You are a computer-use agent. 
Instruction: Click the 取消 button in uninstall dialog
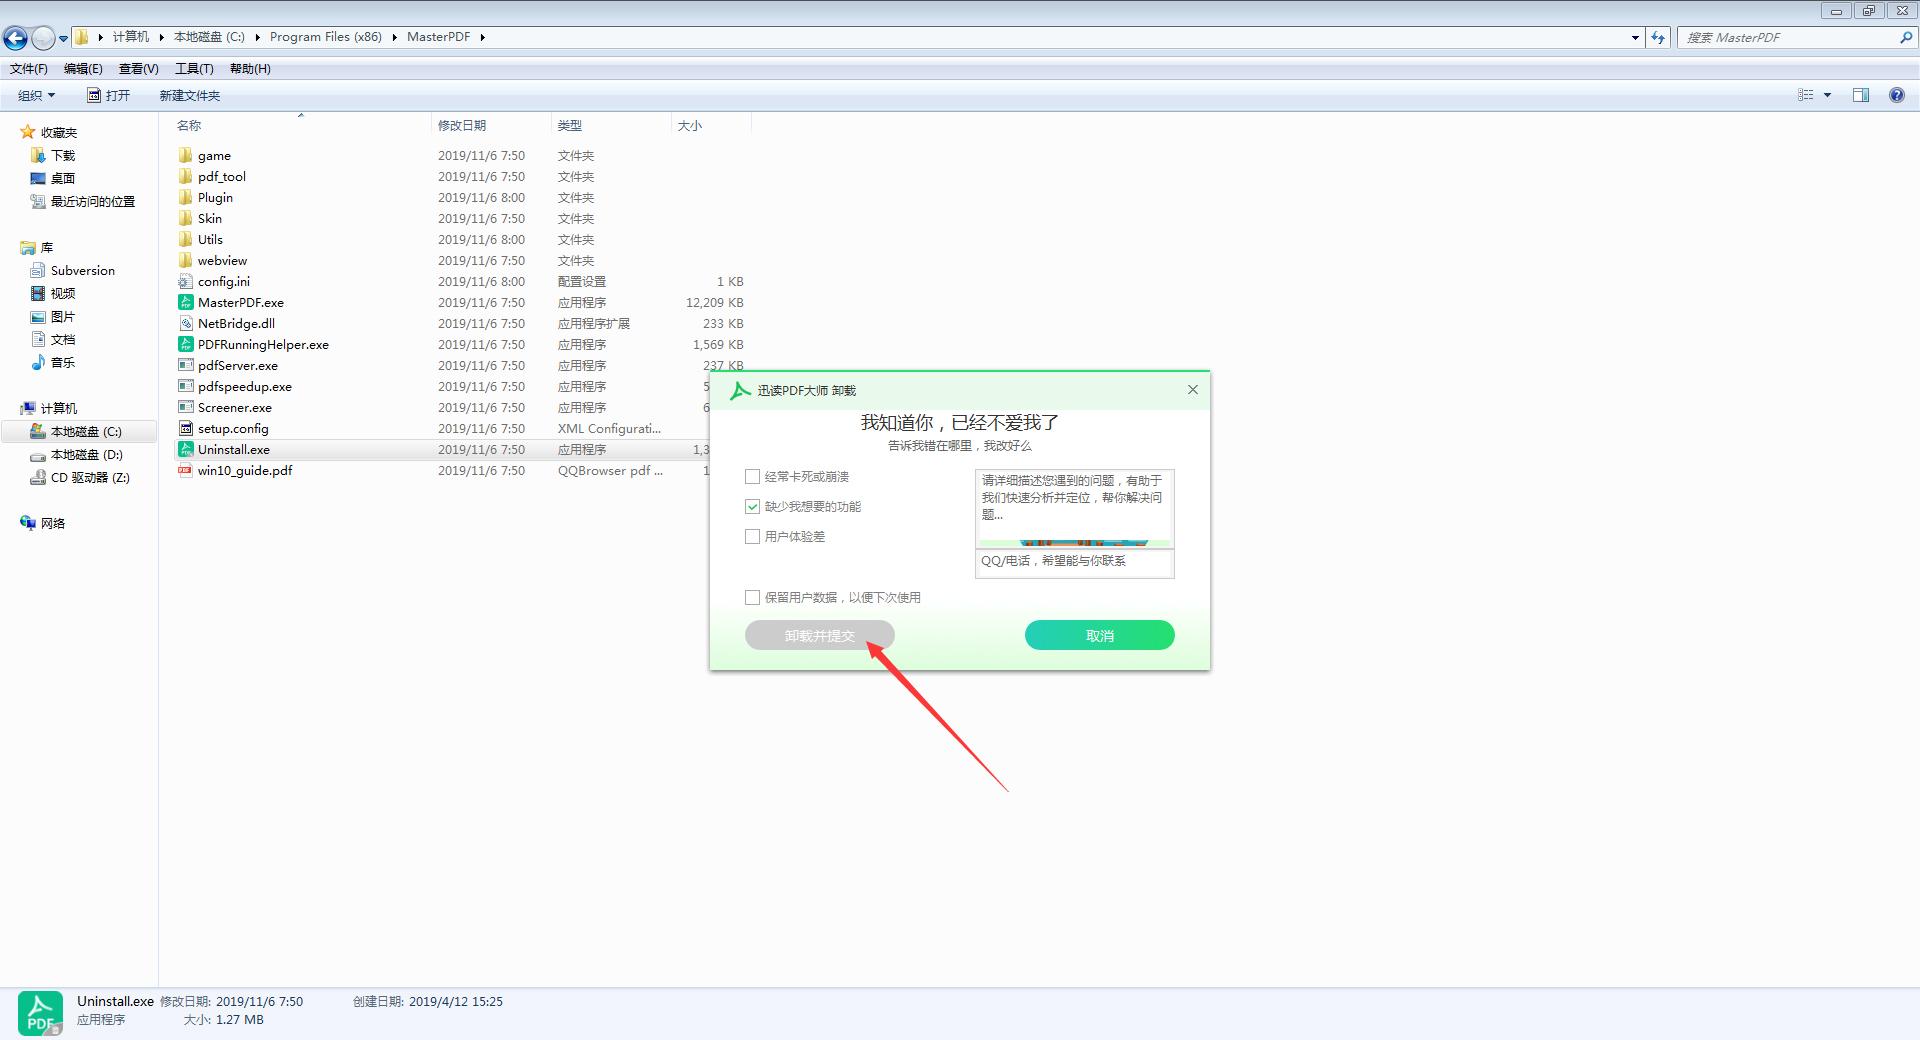pos(1099,635)
